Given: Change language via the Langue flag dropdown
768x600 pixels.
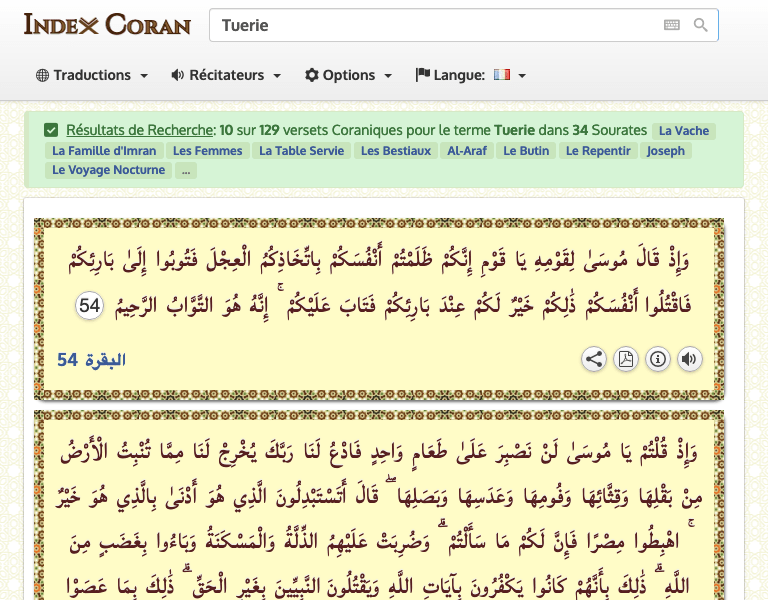Looking at the screenshot, I should pyautogui.click(x=471, y=75).
